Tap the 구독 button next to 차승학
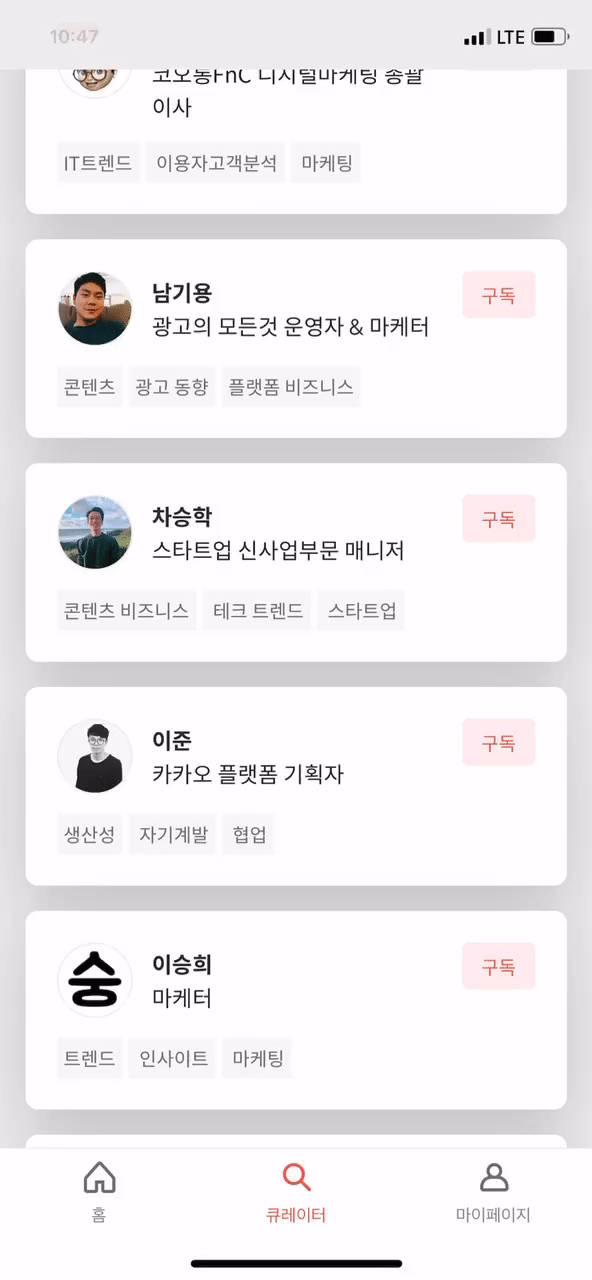 coord(498,518)
